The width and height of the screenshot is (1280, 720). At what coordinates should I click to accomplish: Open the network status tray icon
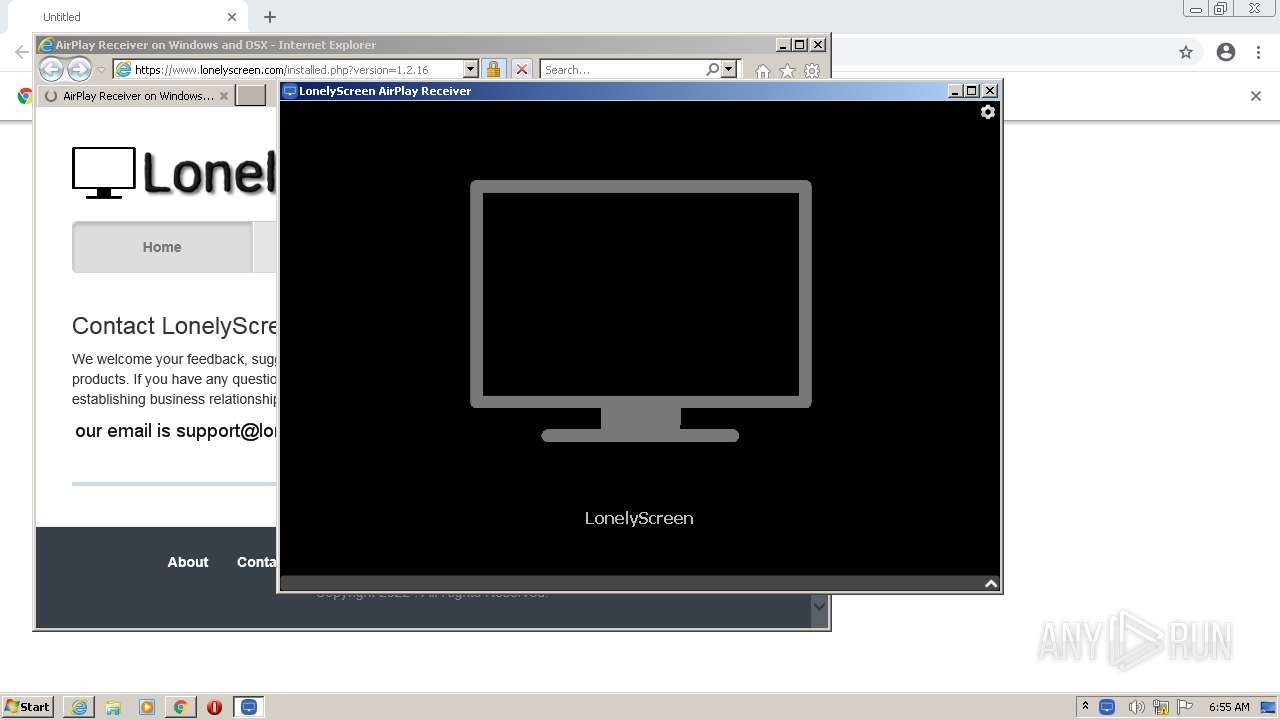[1161, 707]
